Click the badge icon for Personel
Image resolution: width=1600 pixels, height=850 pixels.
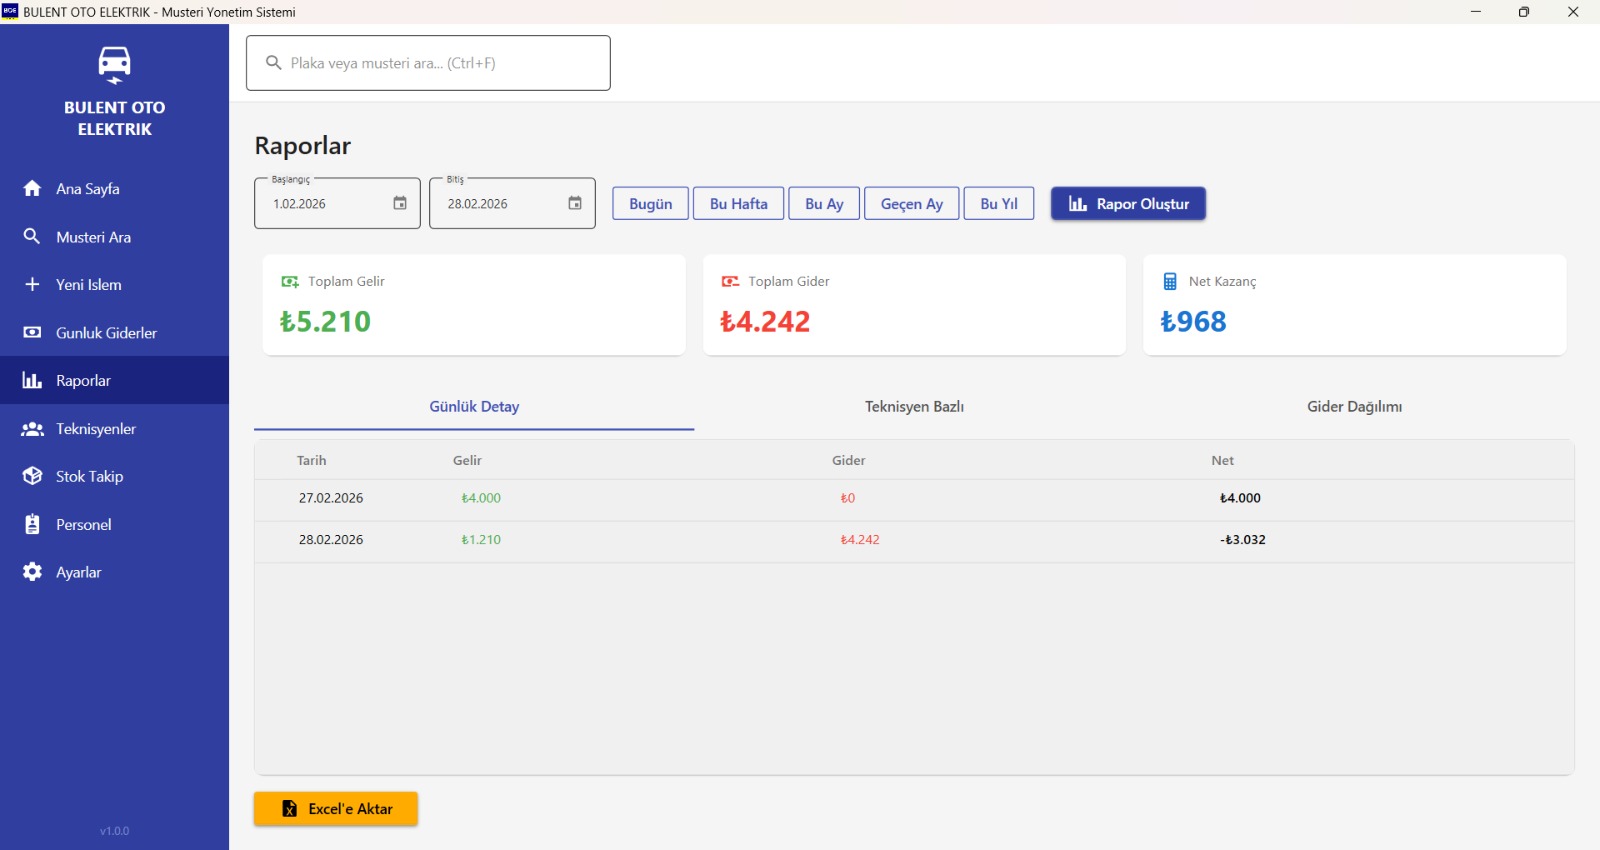[32, 525]
